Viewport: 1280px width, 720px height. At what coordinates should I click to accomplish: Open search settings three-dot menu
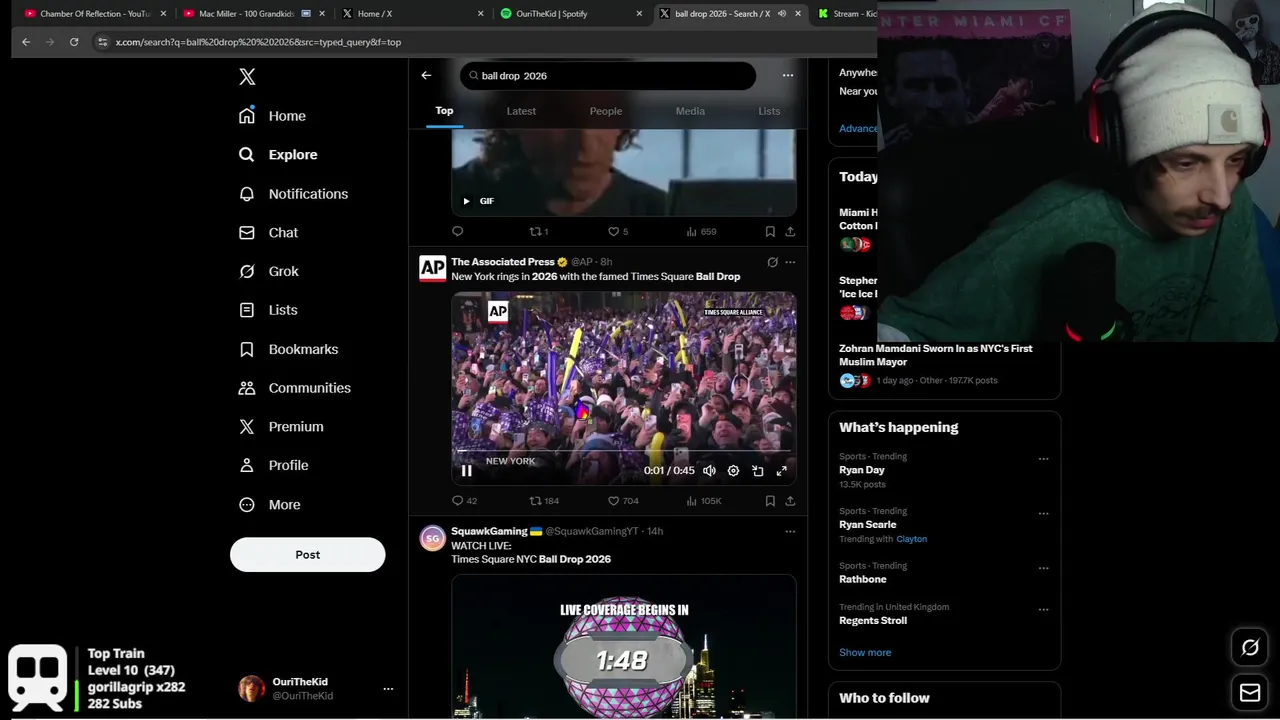point(788,76)
